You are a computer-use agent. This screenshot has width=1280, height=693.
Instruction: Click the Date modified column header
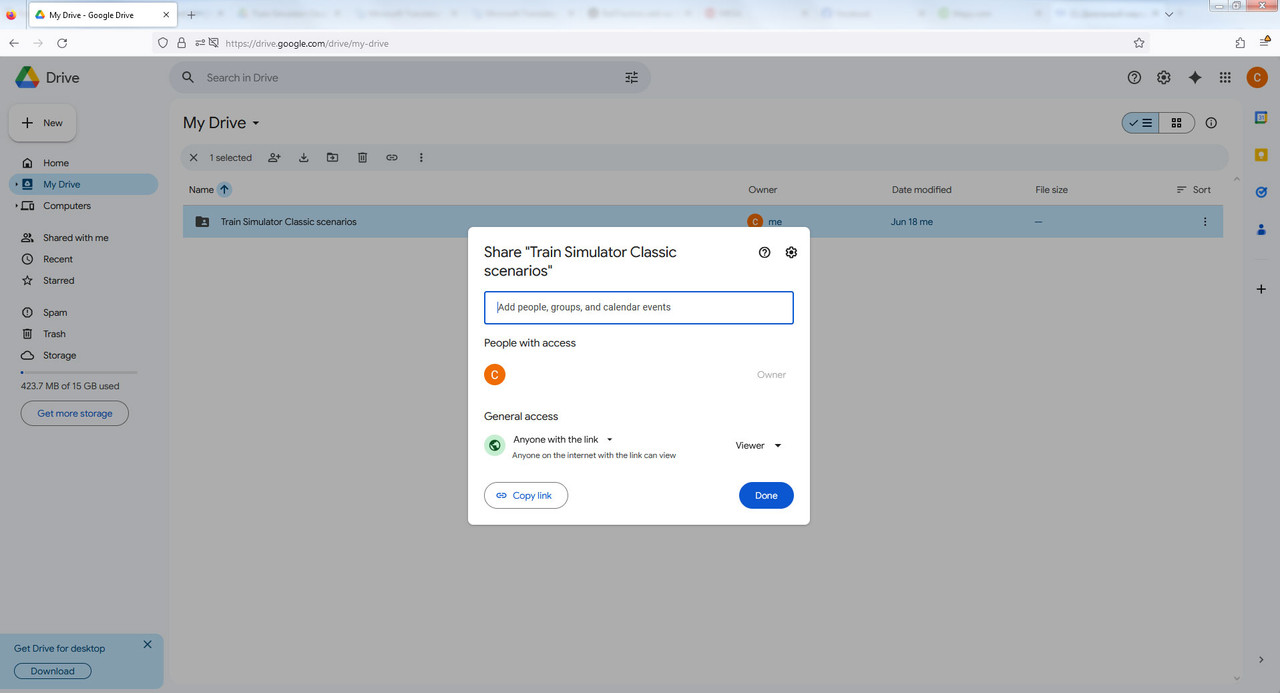921,190
